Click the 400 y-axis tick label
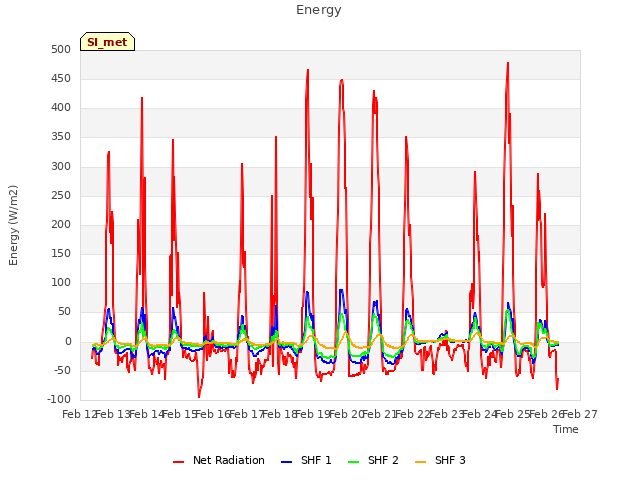 coord(61,108)
